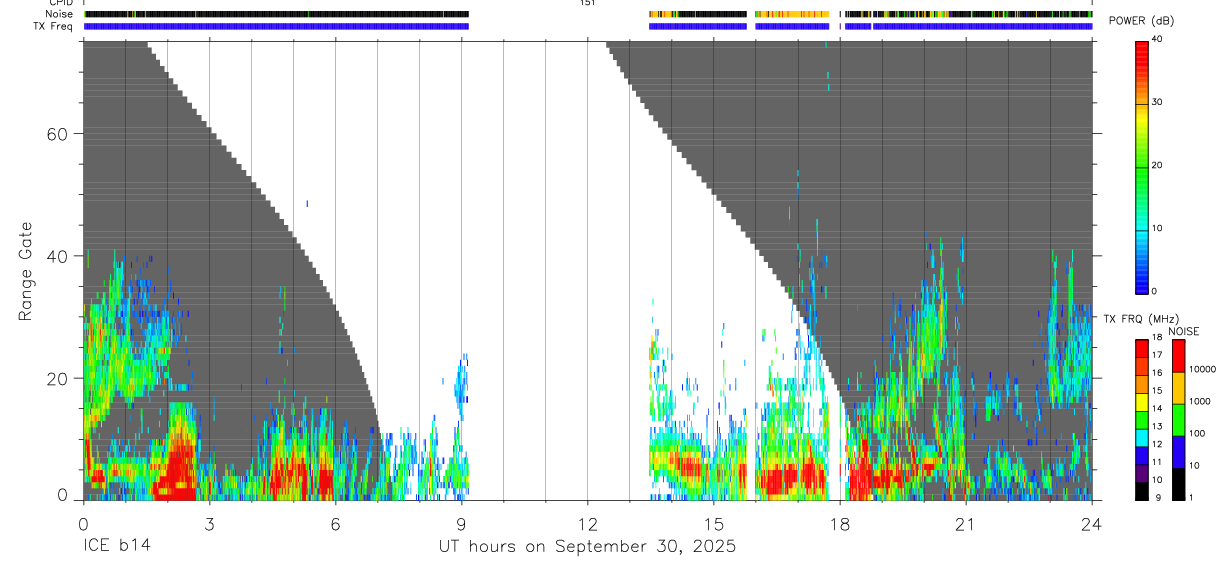Click the POWER colorbar tick label "0"

1156,291
